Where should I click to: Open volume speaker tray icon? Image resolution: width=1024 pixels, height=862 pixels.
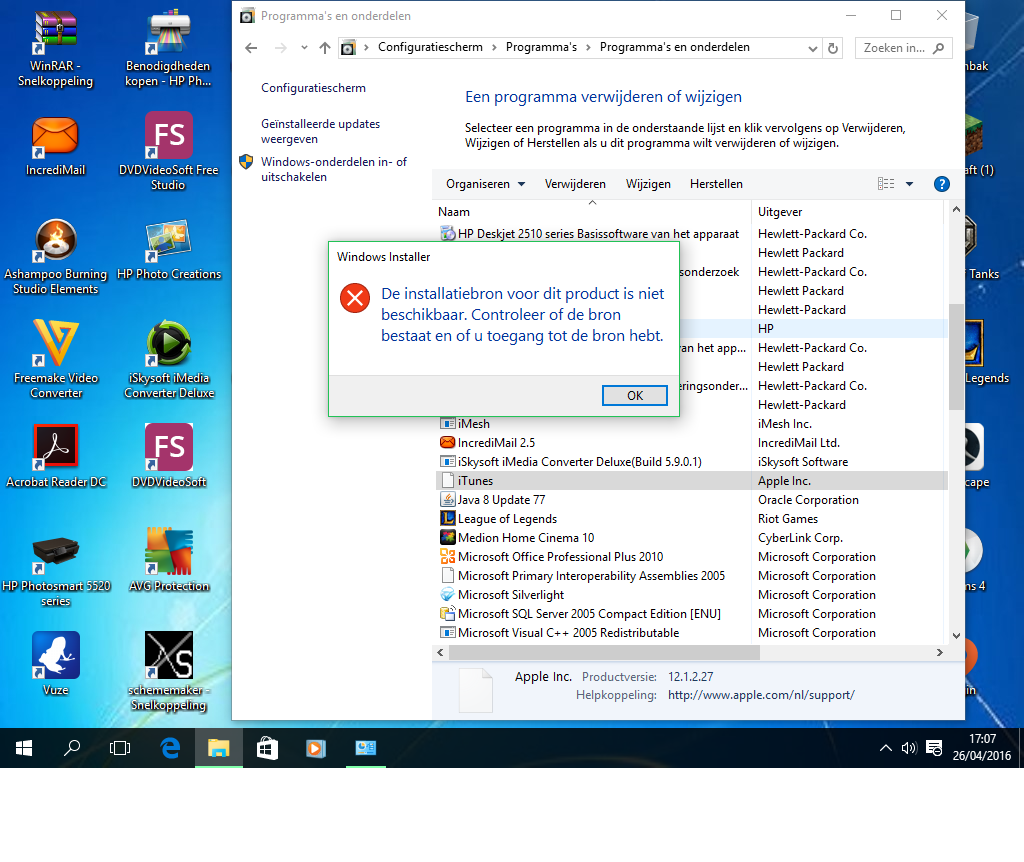tap(909, 748)
